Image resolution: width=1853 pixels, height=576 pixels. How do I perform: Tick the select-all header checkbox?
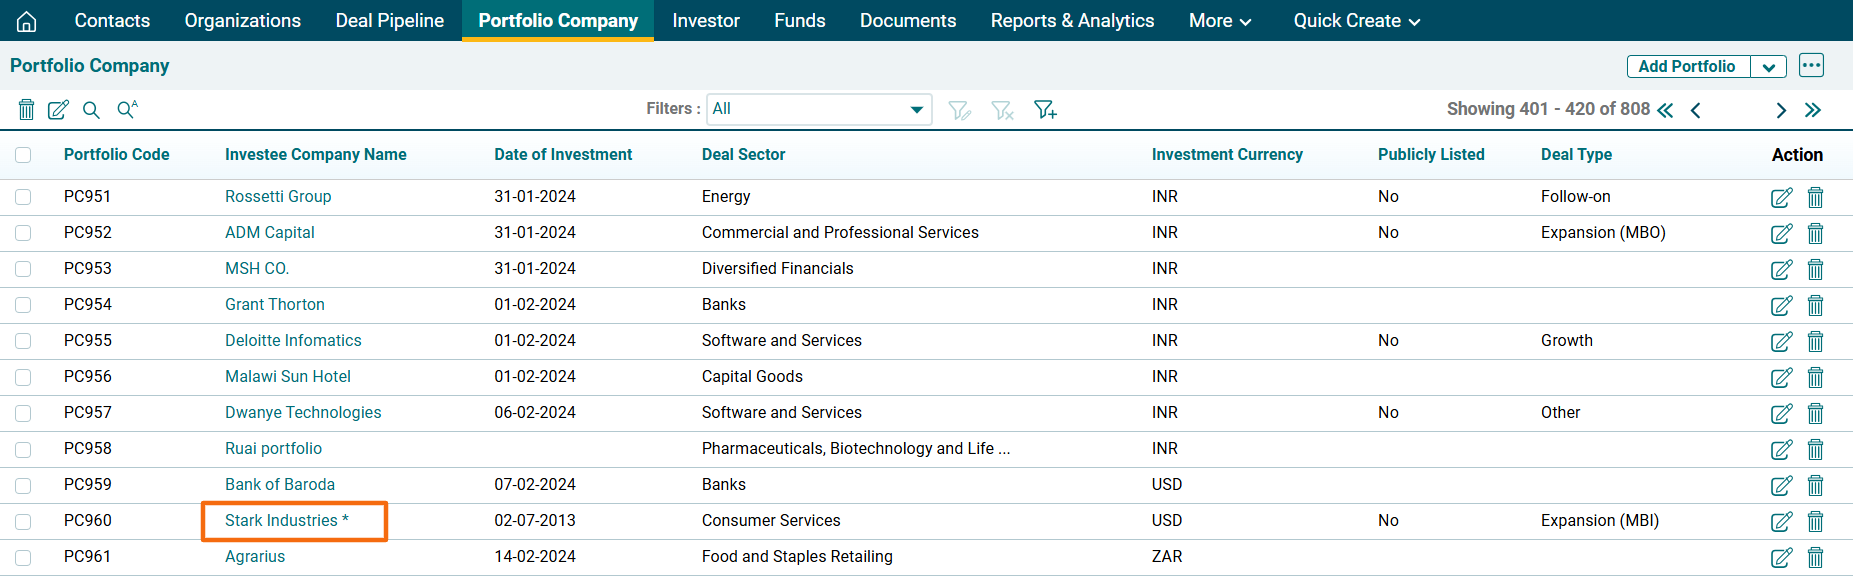tap(23, 155)
